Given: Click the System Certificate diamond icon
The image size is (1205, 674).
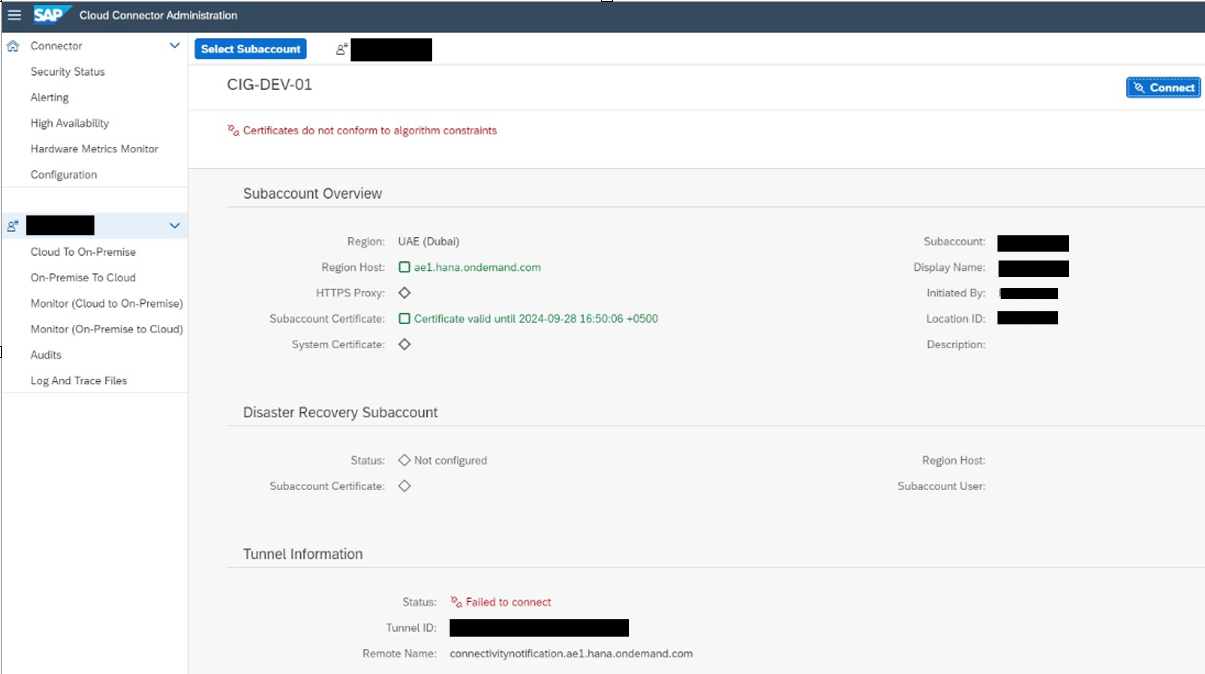Looking at the screenshot, I should click(x=405, y=344).
